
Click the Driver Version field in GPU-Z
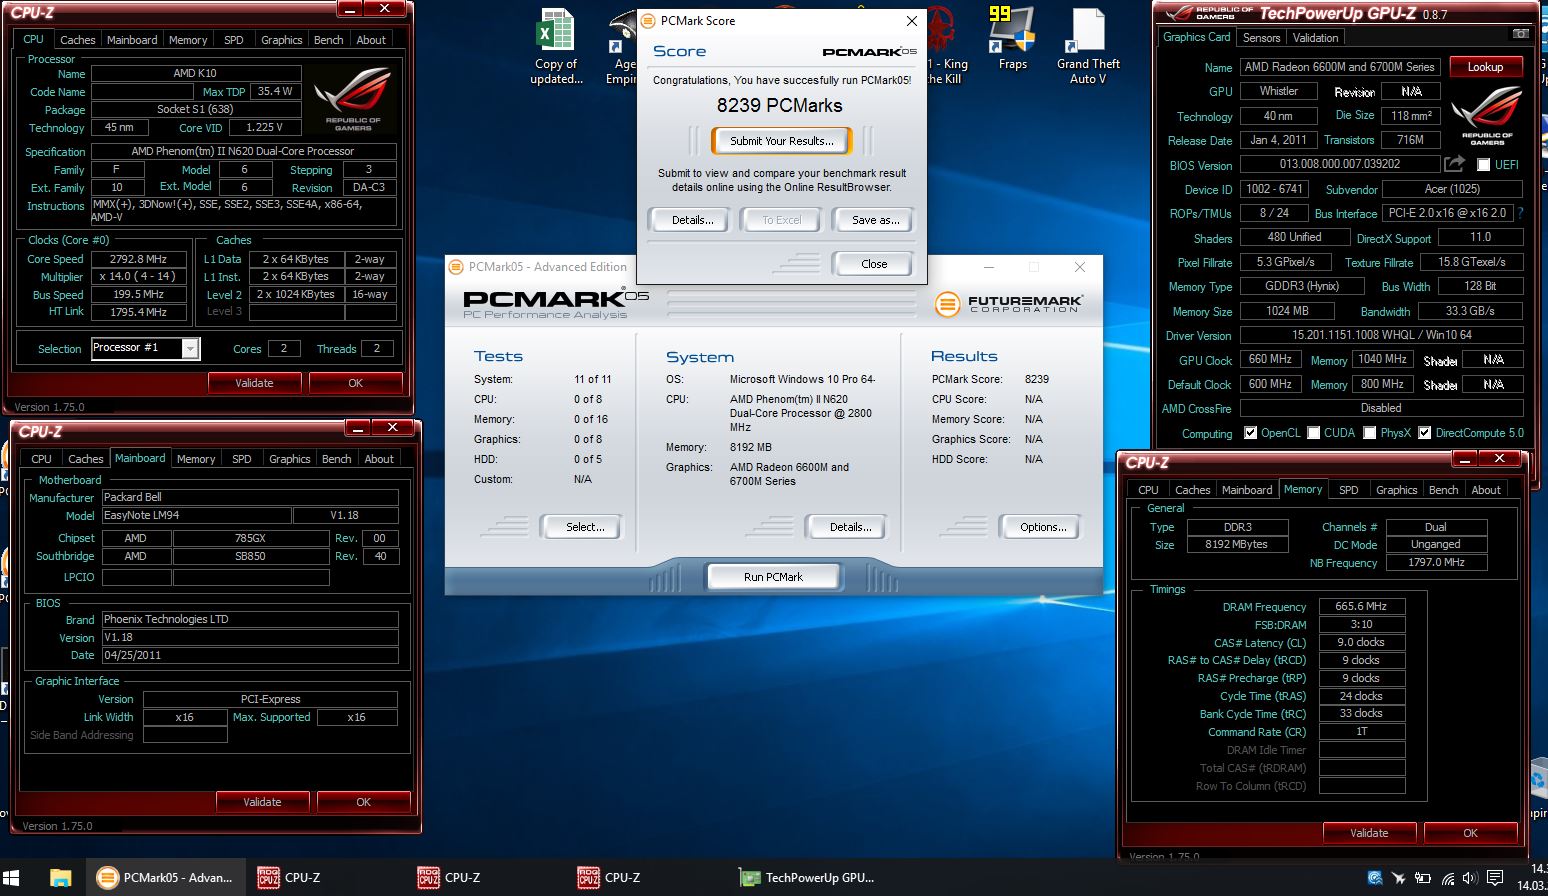[x=1381, y=335]
